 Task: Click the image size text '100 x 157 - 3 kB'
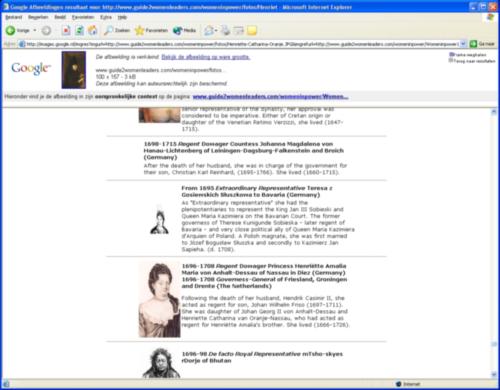[116, 77]
